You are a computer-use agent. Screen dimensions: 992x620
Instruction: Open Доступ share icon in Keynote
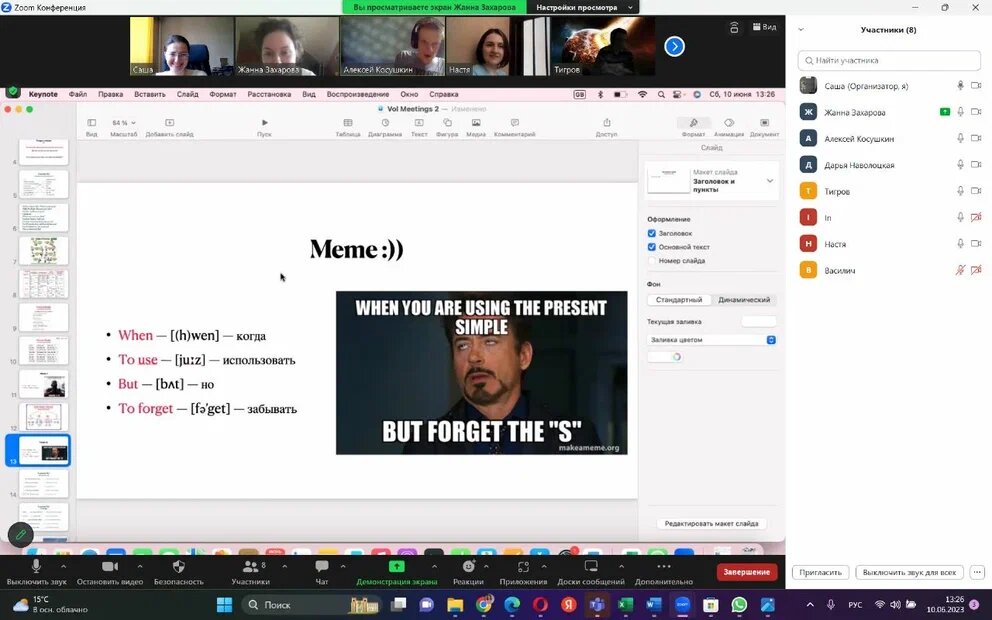tap(606, 123)
